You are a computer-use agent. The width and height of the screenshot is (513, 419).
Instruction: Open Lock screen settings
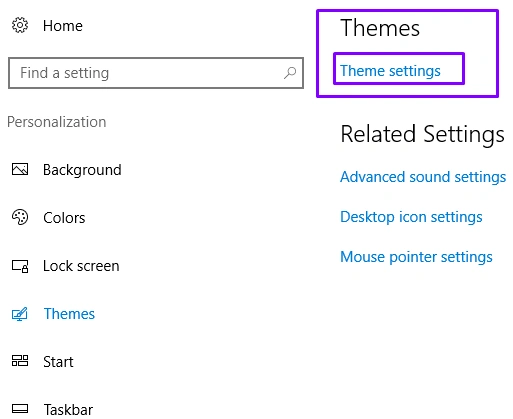pyautogui.click(x=81, y=266)
